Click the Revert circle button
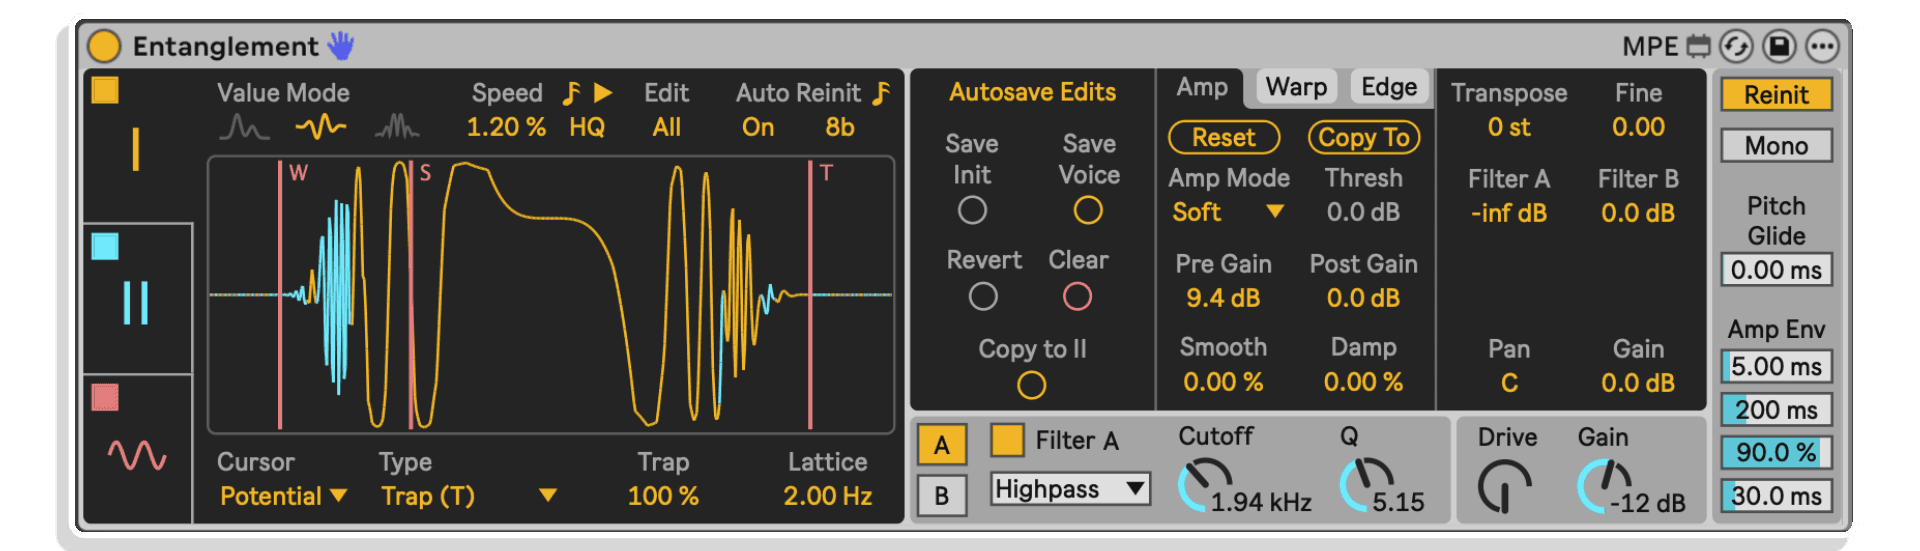 [x=983, y=296]
